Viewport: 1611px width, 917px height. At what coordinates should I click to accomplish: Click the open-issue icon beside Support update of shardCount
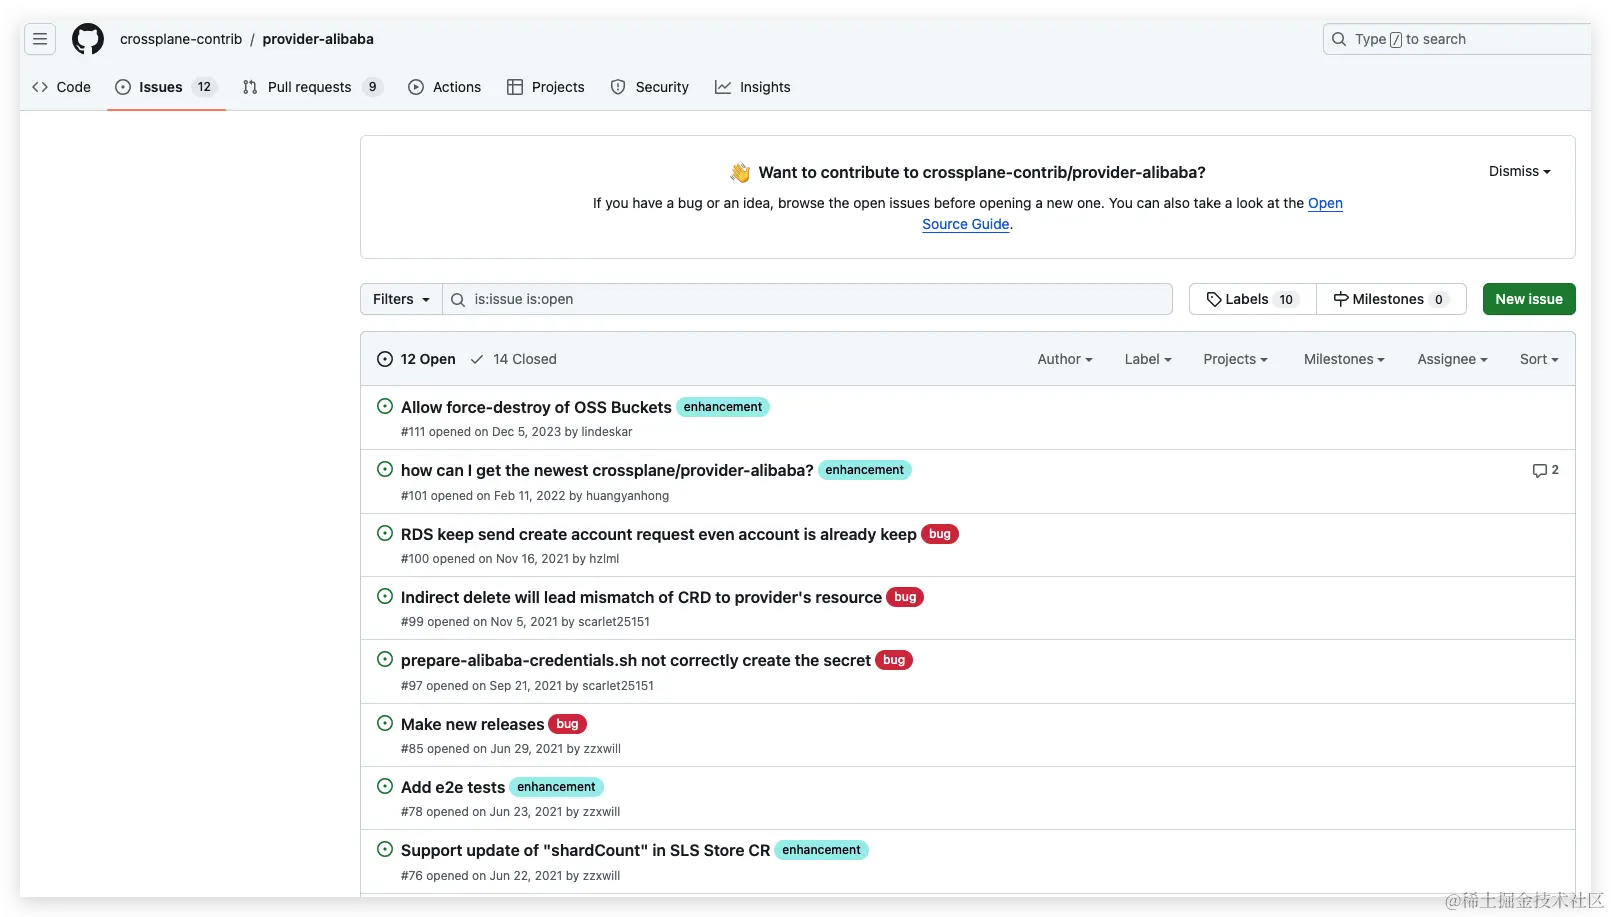(385, 849)
